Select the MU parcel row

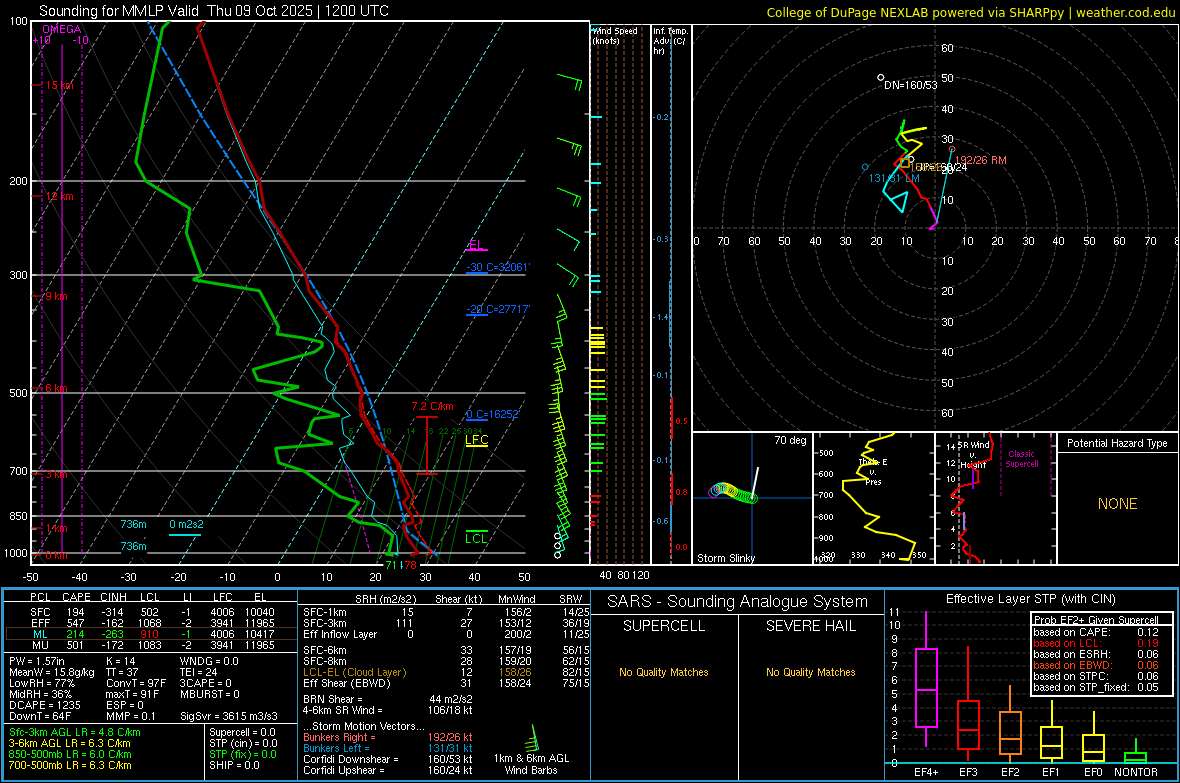coord(151,645)
